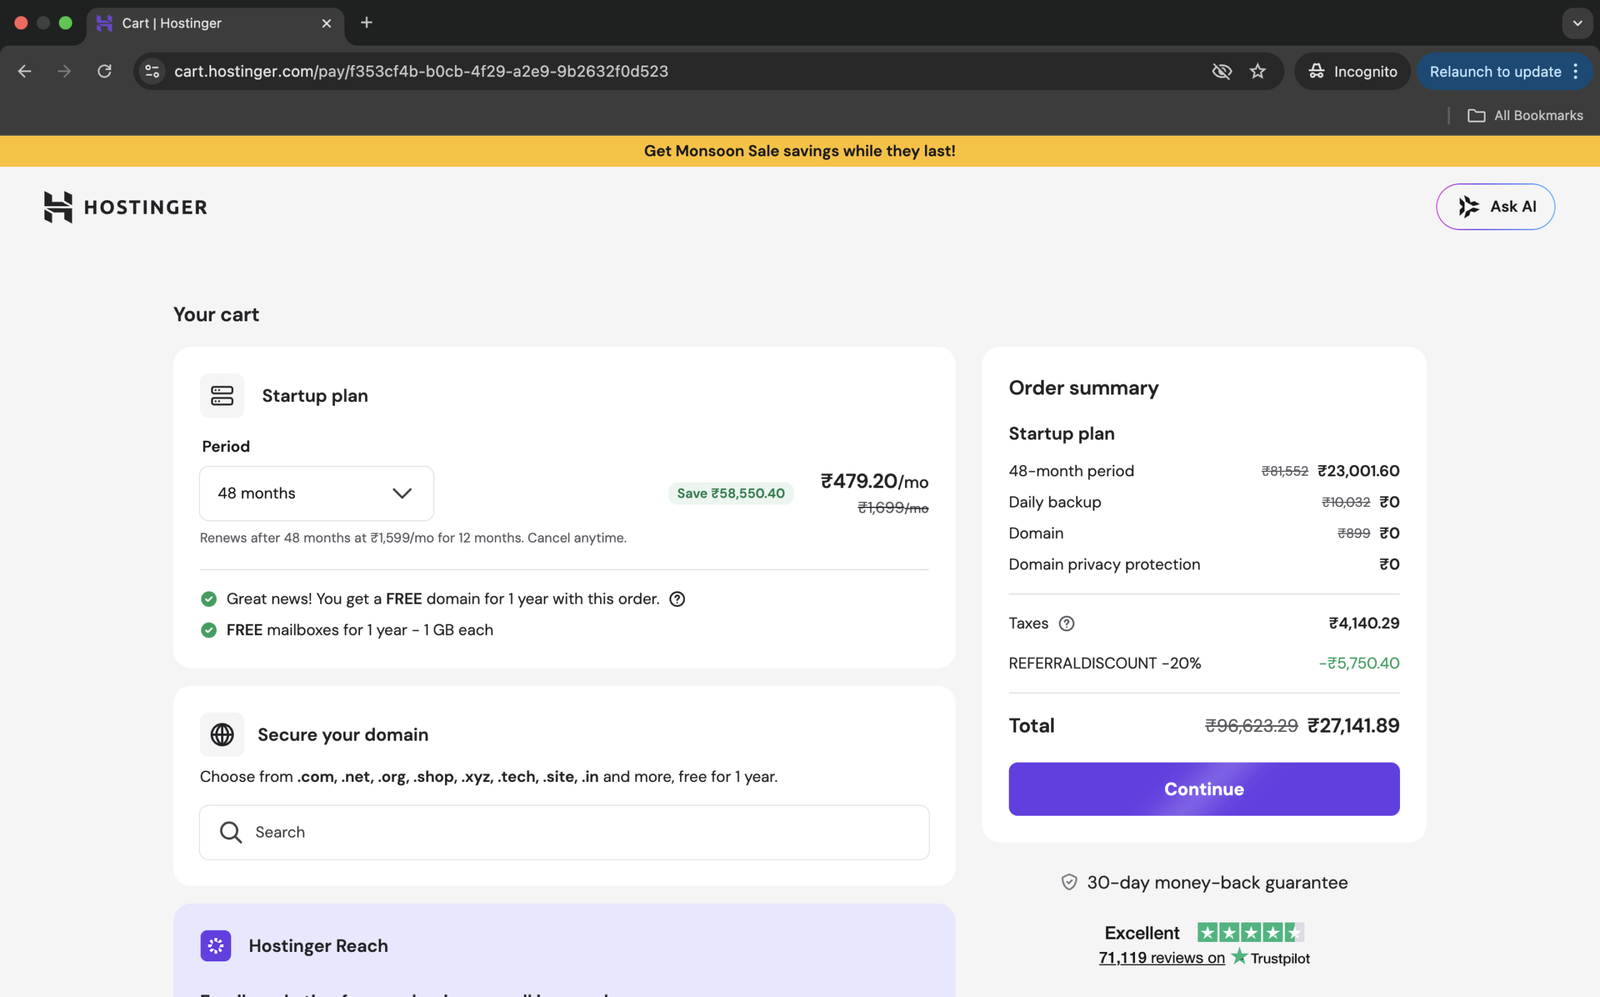Select the Cart | Hostinger tab
This screenshot has height=997, width=1600.
pyautogui.click(x=215, y=23)
